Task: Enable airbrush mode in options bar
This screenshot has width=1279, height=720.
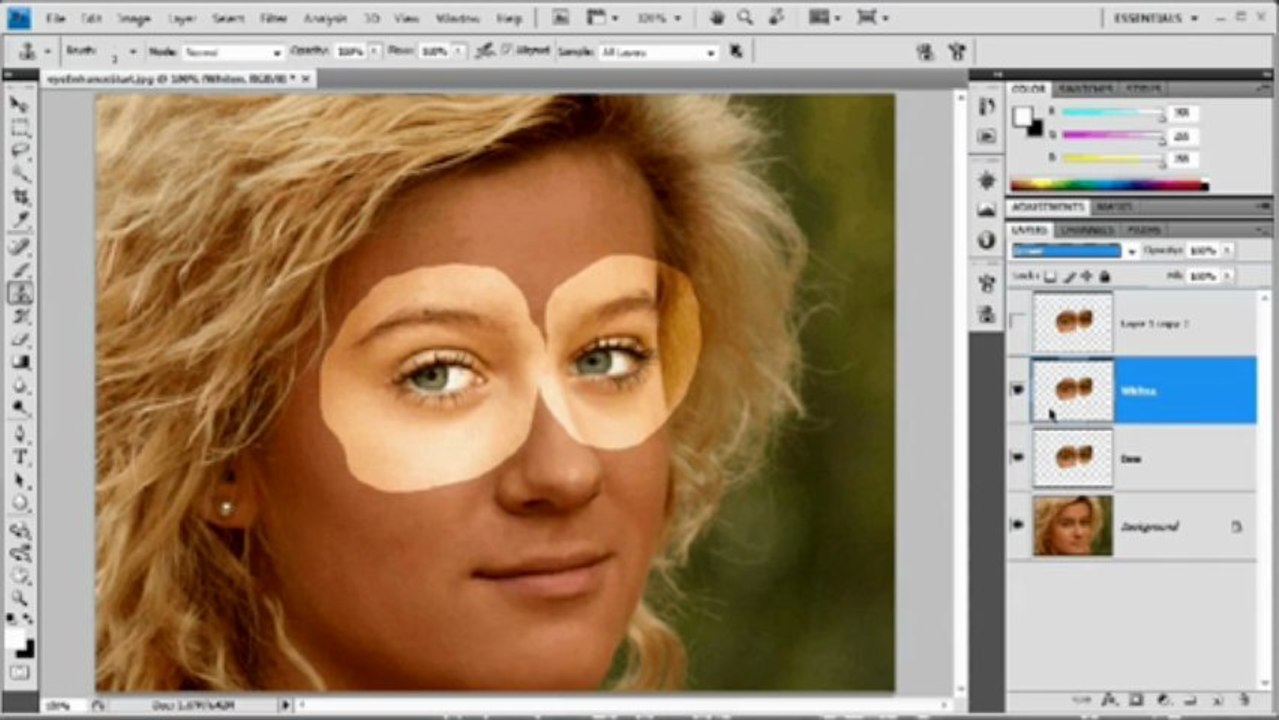Action: coord(486,51)
